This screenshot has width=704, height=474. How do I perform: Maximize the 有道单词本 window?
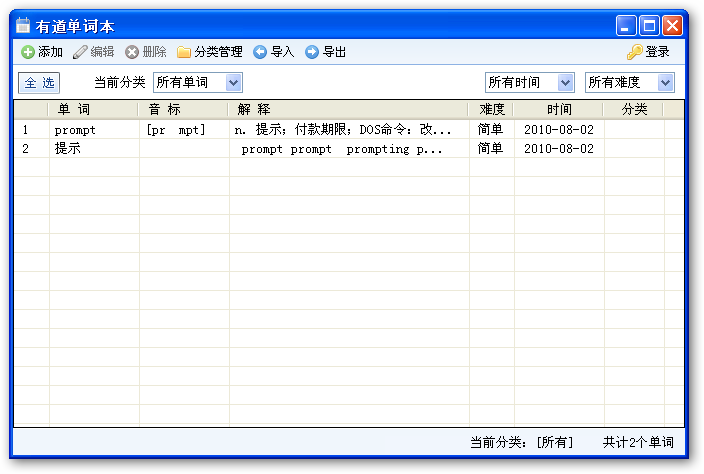tap(649, 26)
